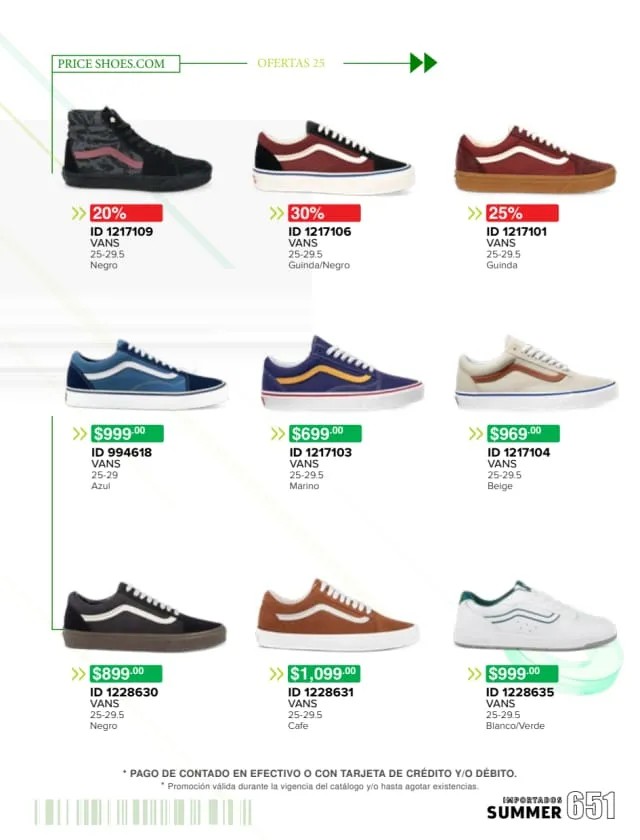
Task: Click the $1,099.00 green price tag
Action: 324,673
